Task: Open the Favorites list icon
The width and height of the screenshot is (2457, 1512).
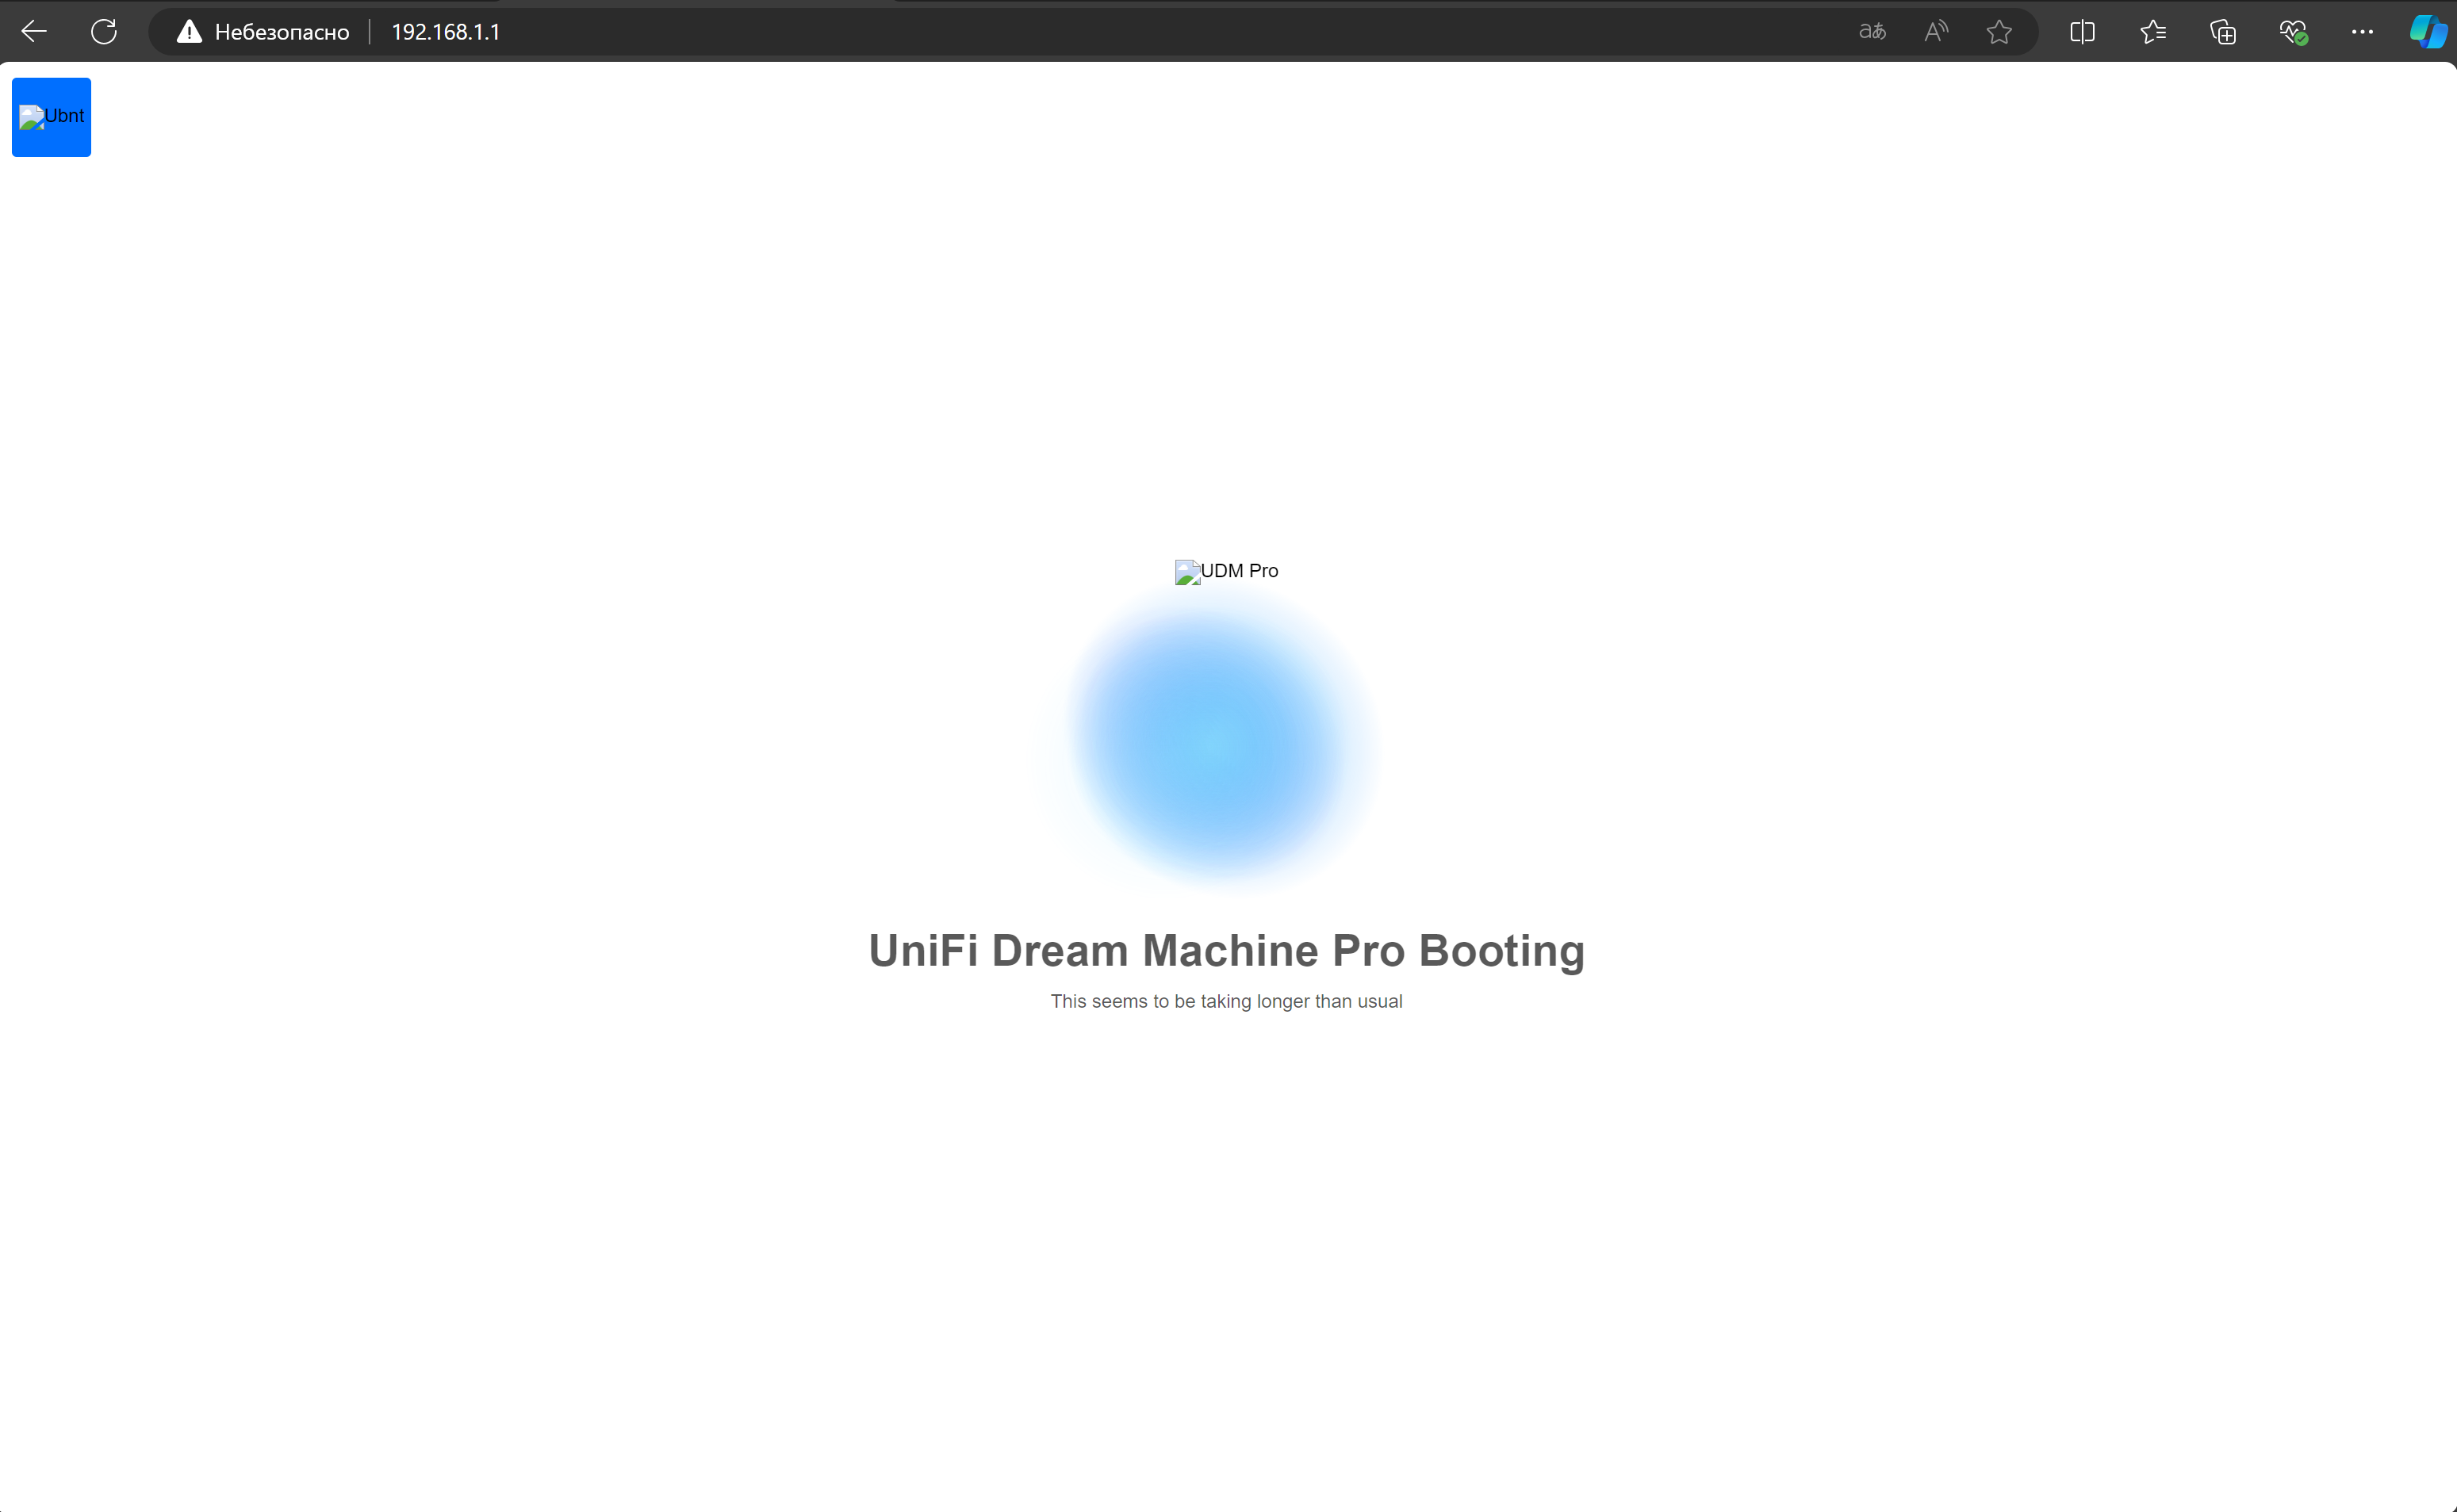Action: [2153, 32]
